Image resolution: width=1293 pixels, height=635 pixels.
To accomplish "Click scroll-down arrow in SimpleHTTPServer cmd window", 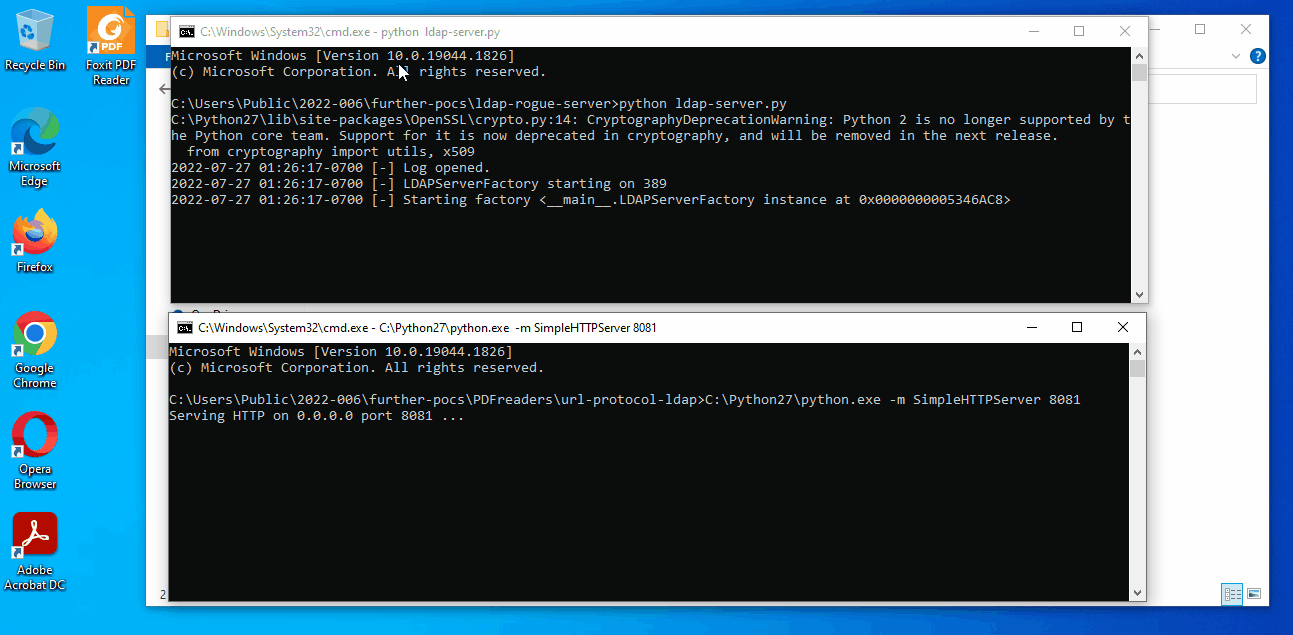I will [1137, 593].
